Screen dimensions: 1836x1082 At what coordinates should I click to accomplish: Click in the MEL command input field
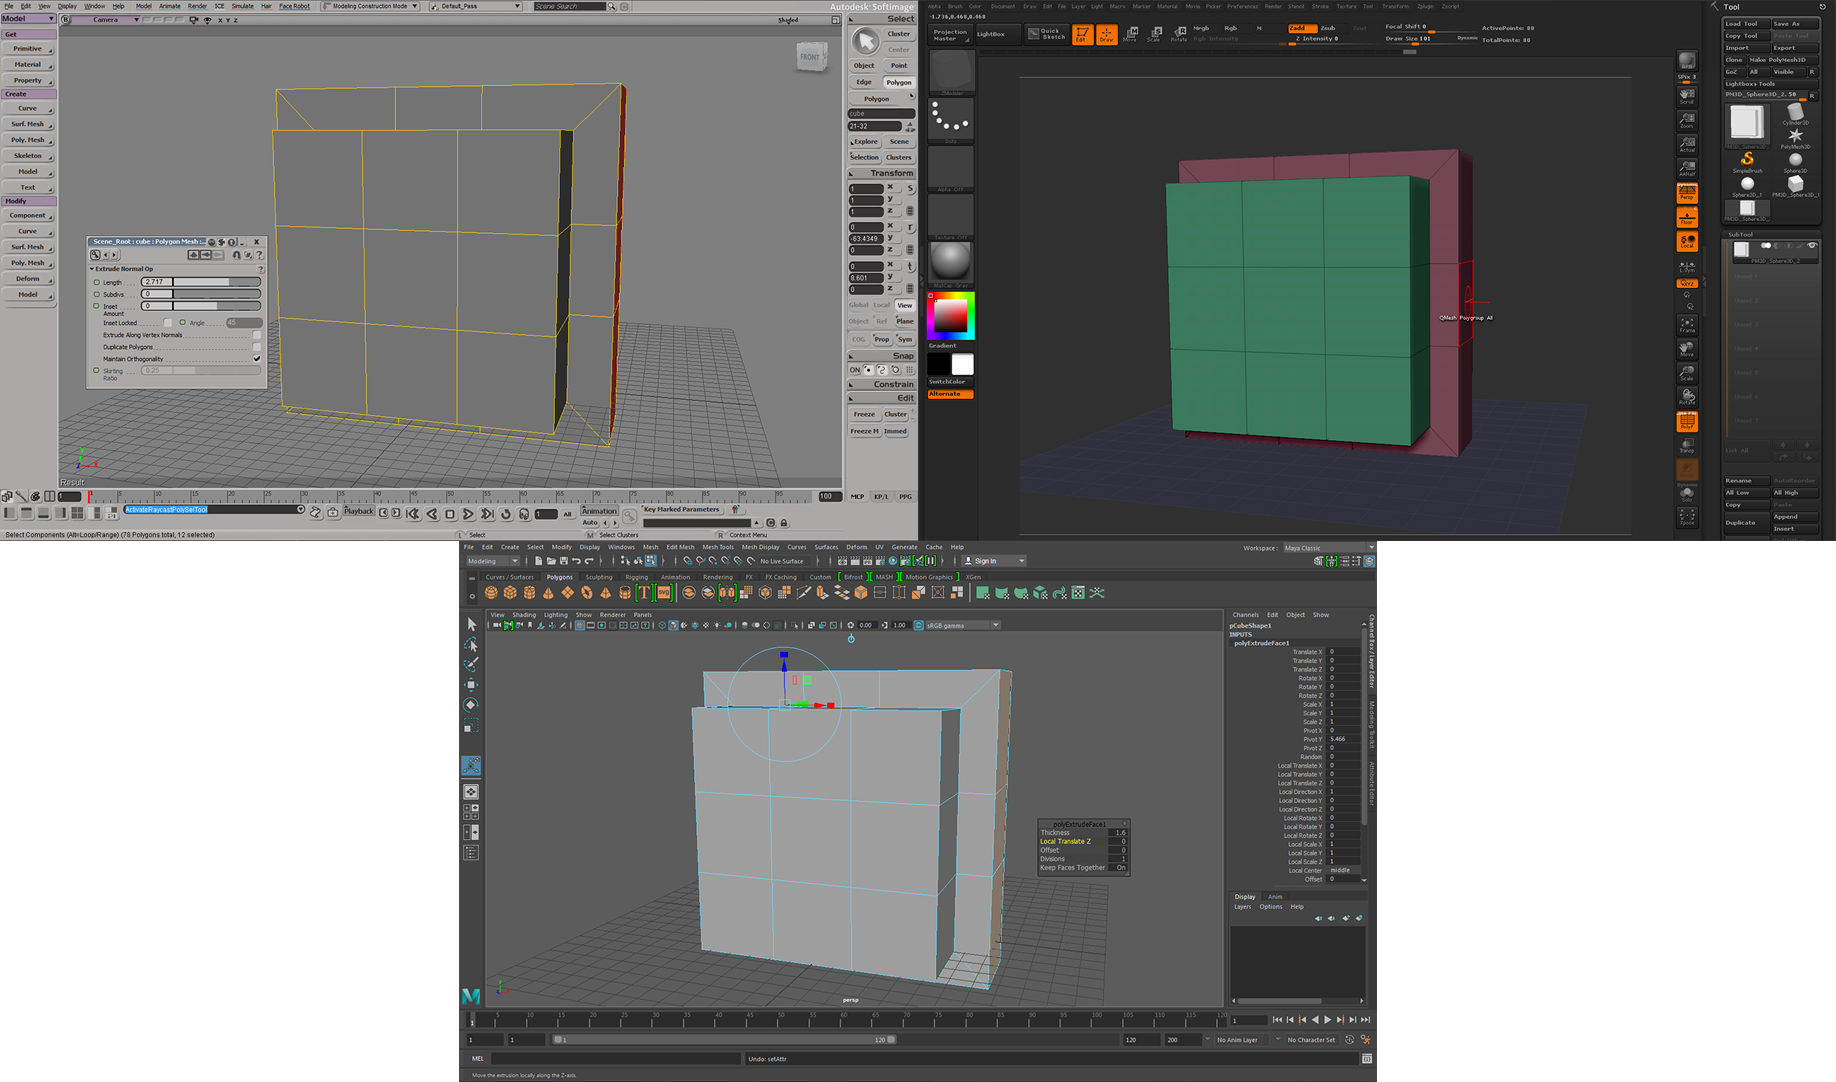(x=615, y=1058)
